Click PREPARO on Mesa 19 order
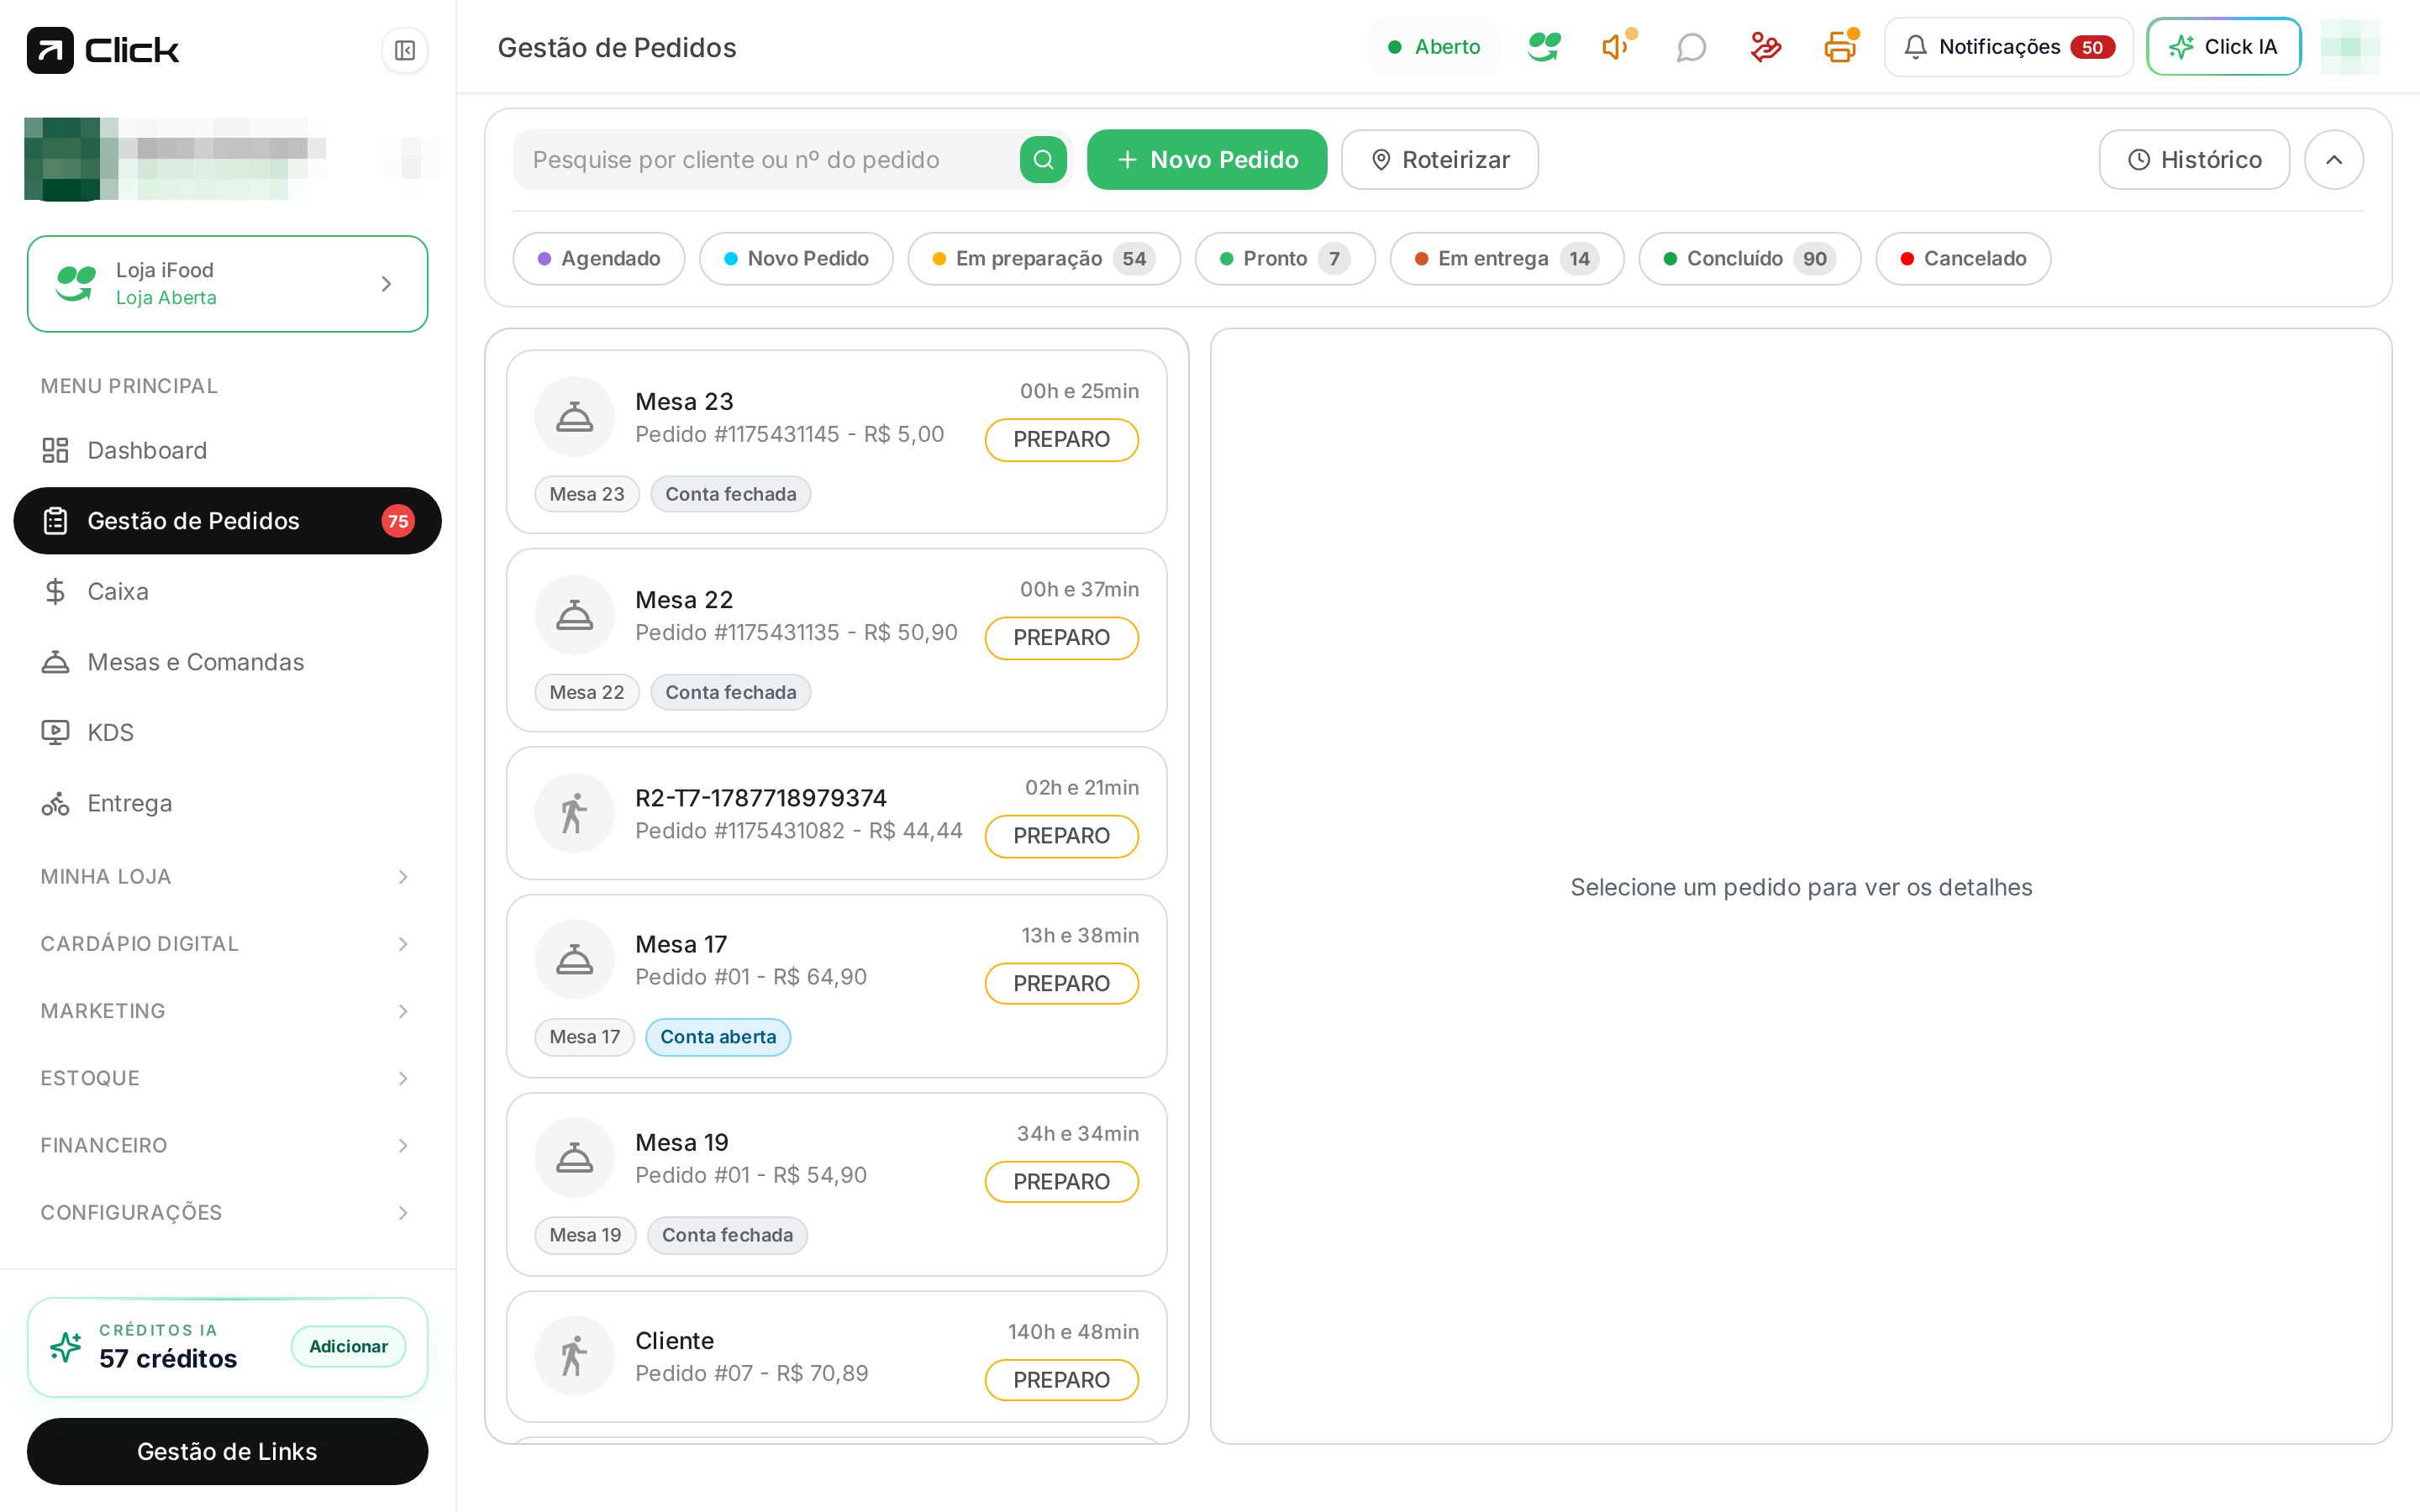 pyautogui.click(x=1061, y=1182)
